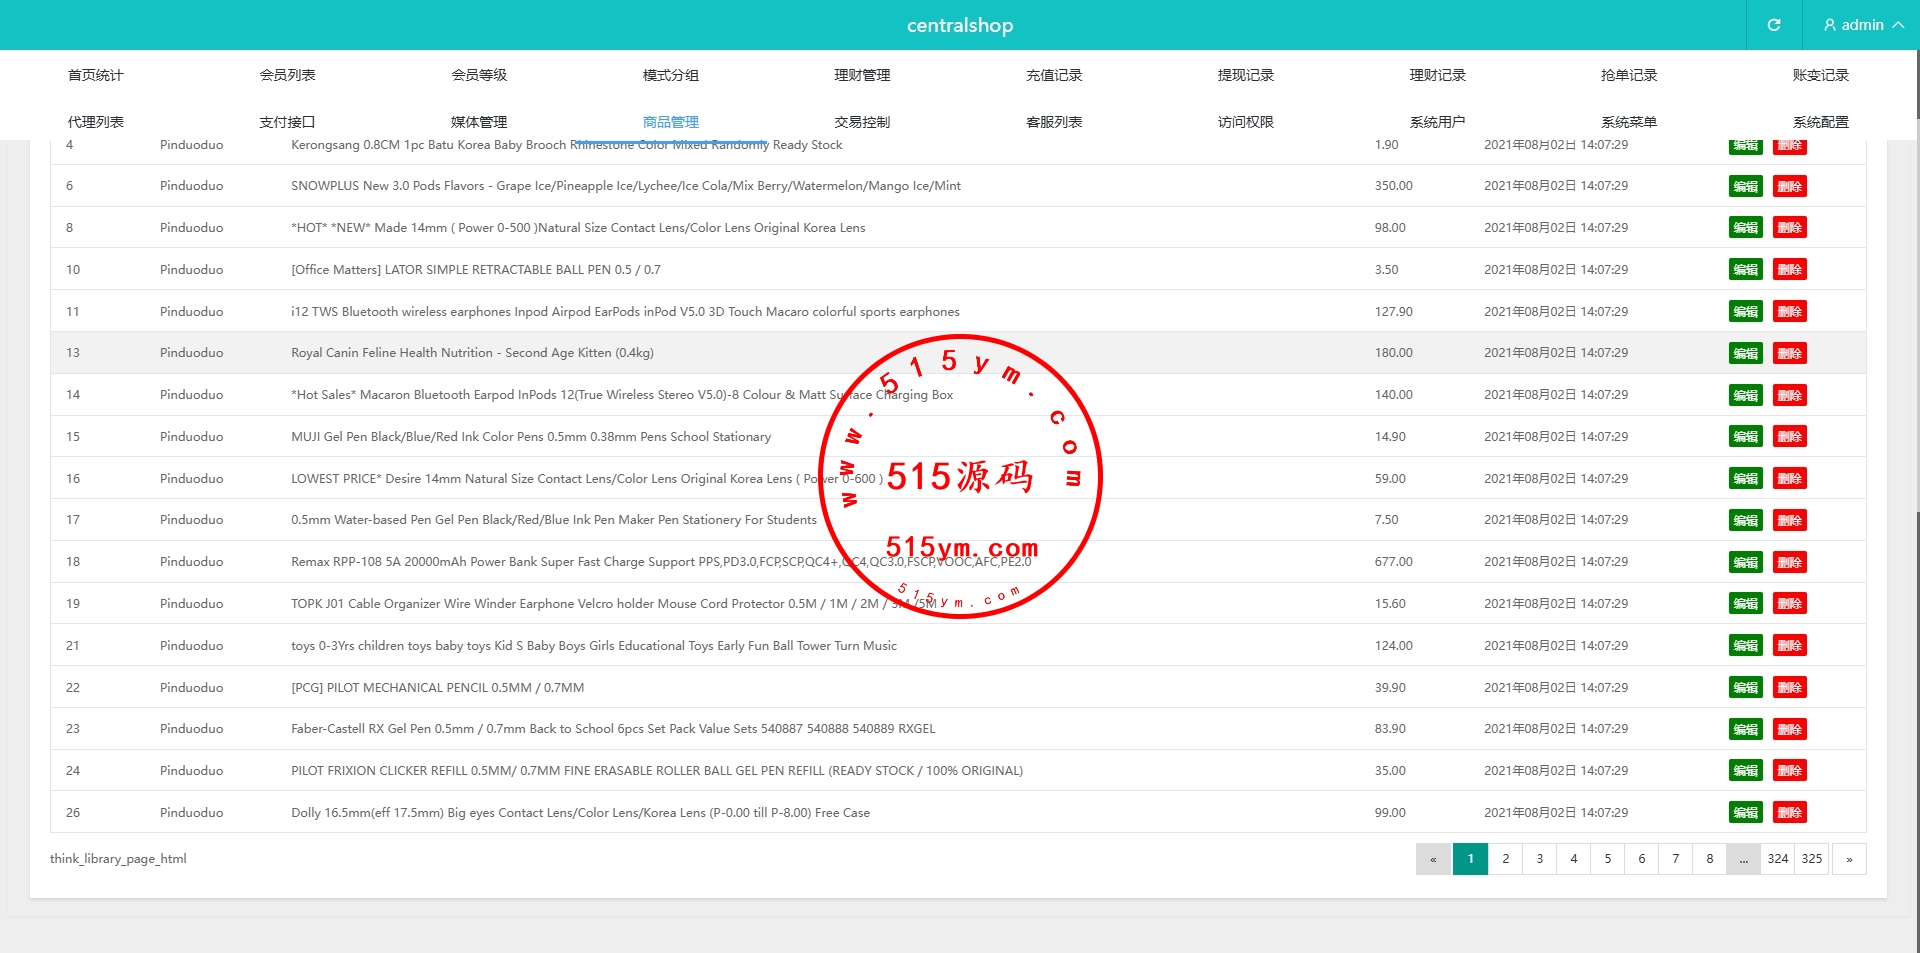
Task: Click red delete button for row 13
Action: coord(1789,353)
